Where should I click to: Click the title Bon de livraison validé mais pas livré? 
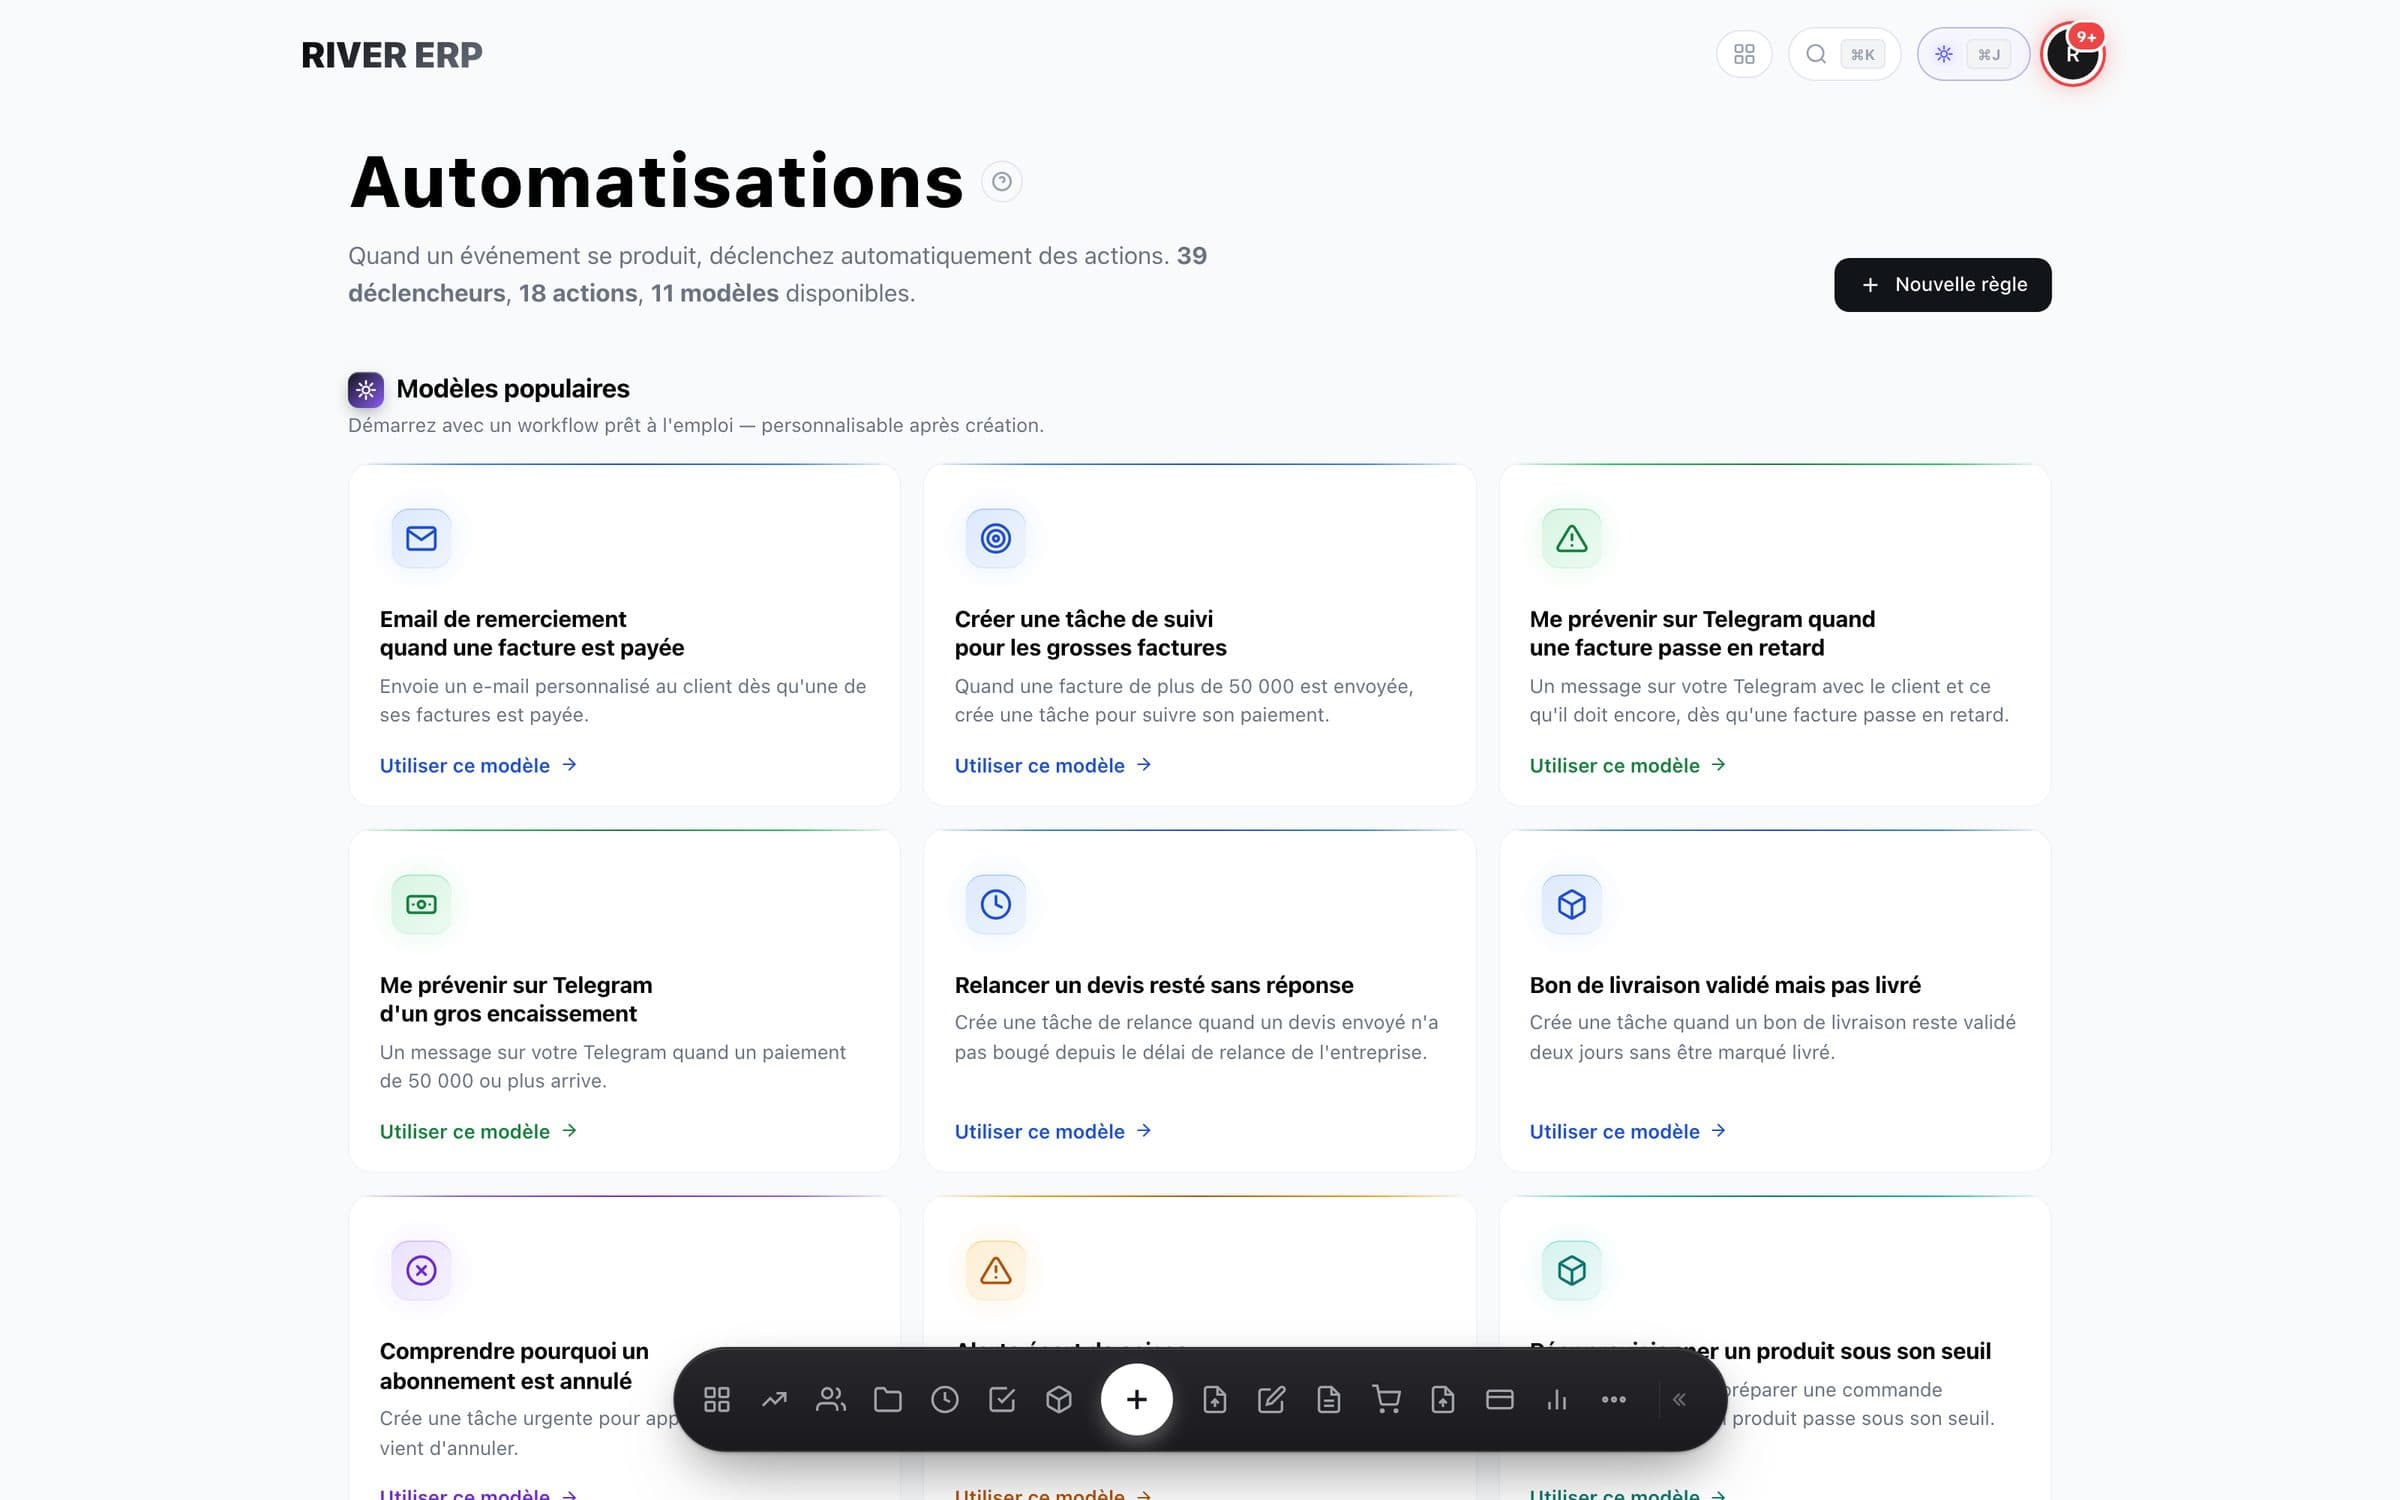click(1725, 985)
